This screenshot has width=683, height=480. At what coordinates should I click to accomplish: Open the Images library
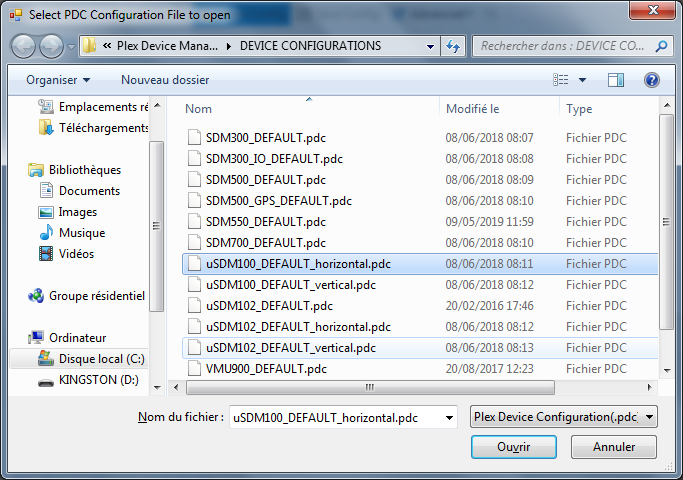[68, 212]
